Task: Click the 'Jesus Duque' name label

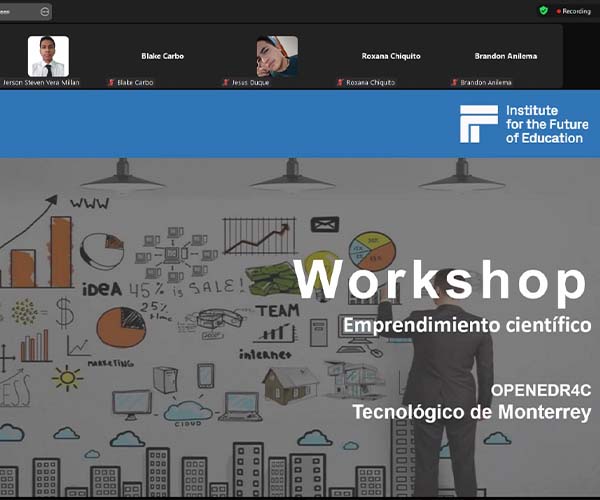Action: tap(250, 82)
